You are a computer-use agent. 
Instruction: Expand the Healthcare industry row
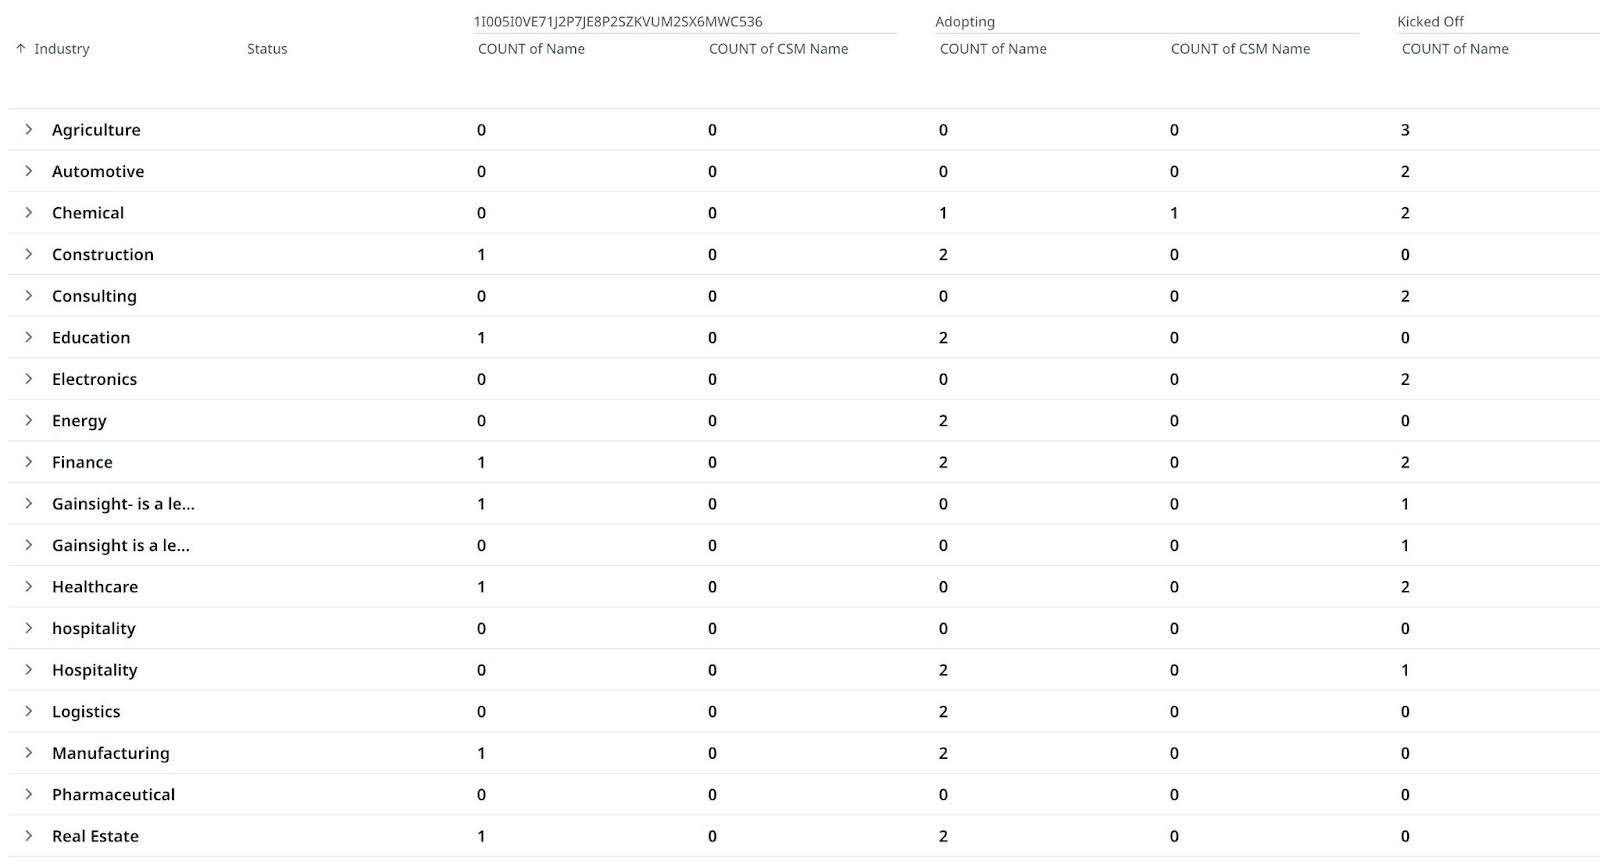click(x=29, y=586)
